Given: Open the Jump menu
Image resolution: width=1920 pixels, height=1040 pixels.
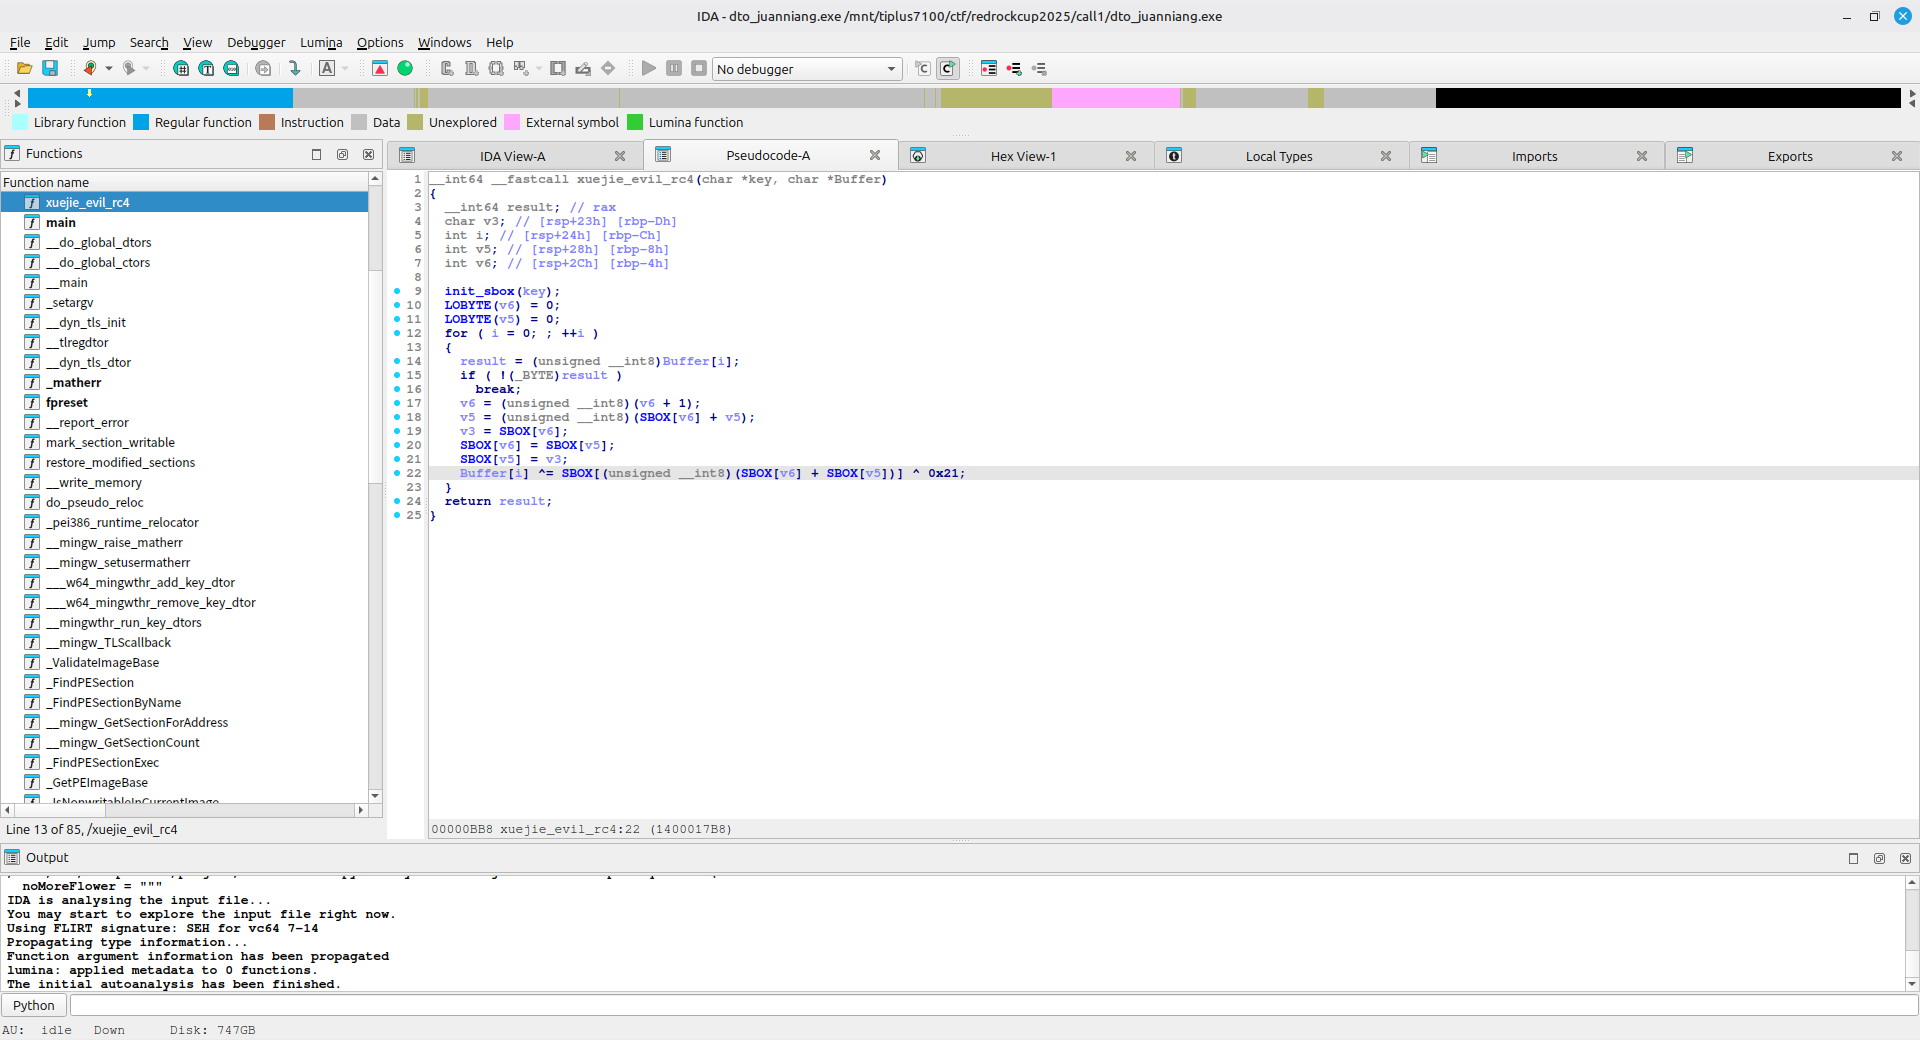Looking at the screenshot, I should [x=99, y=42].
